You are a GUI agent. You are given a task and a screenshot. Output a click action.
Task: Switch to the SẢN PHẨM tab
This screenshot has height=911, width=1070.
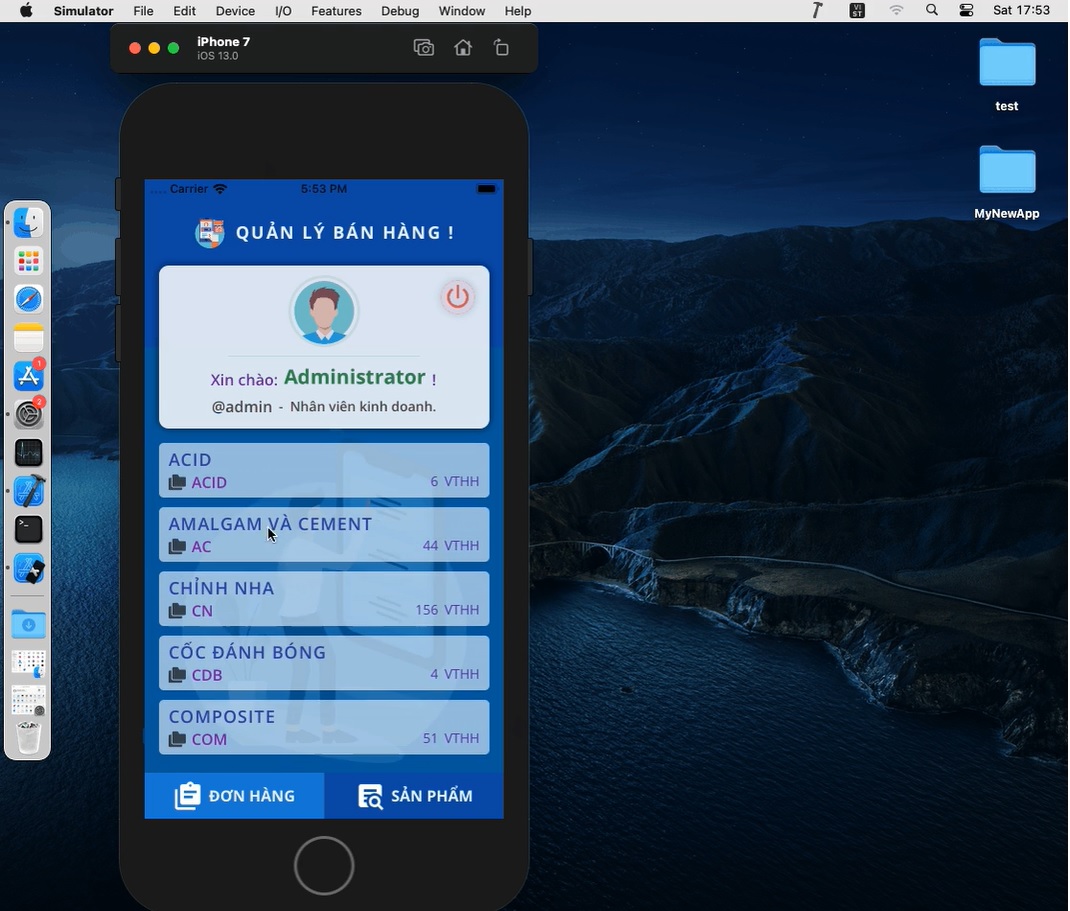[414, 796]
